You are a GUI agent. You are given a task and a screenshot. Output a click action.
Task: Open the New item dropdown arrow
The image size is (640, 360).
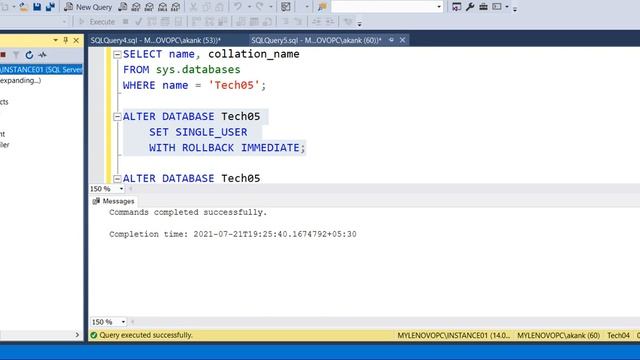coord(13,7)
